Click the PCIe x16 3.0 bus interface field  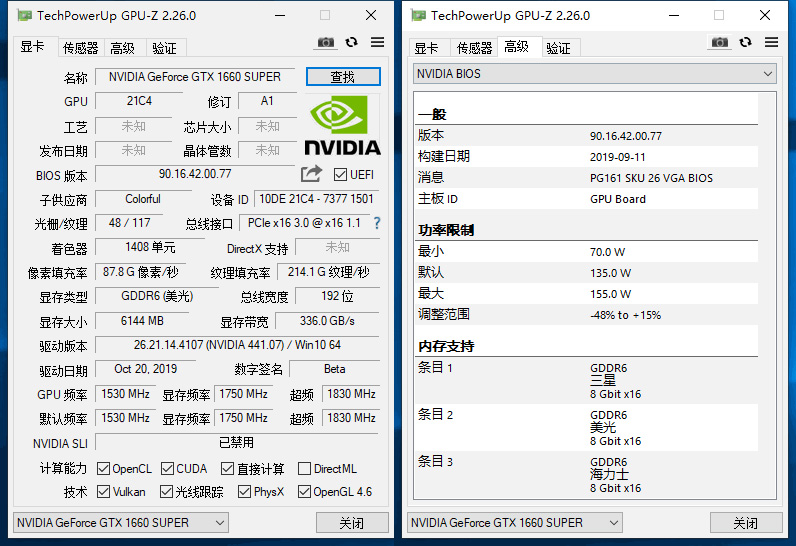(304, 223)
